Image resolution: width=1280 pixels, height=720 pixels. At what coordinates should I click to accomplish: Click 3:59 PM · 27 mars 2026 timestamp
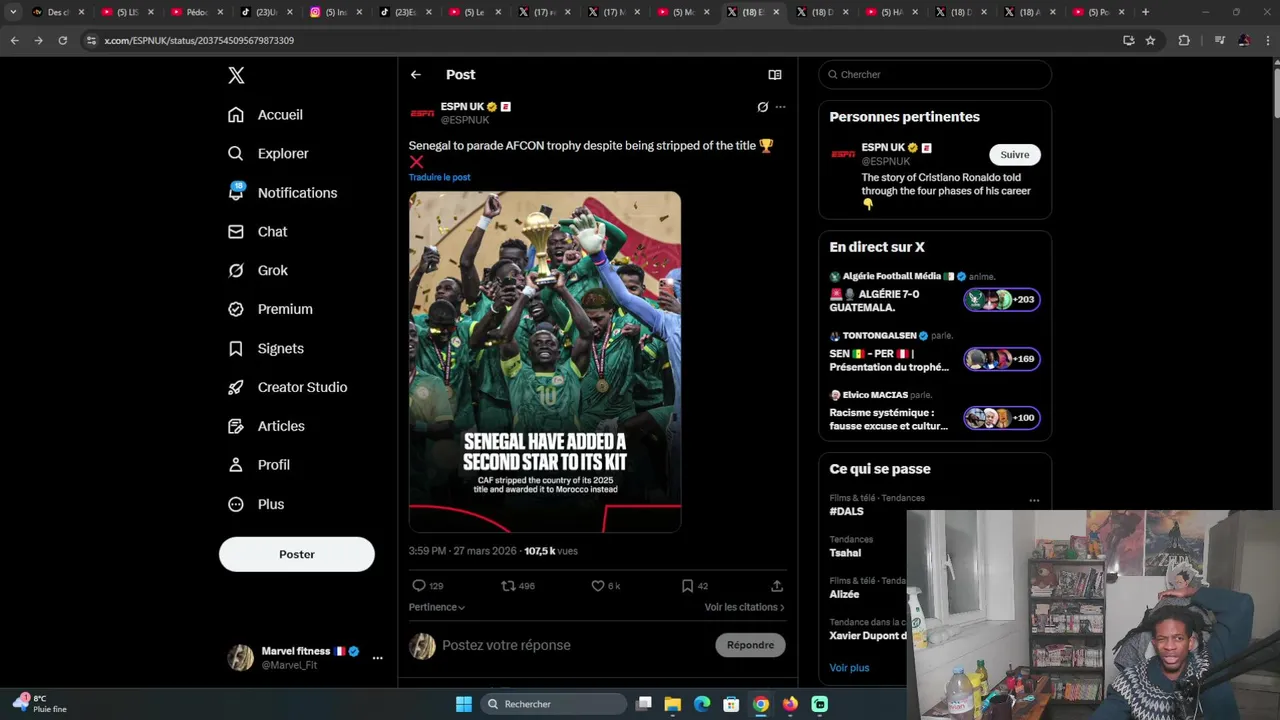click(463, 551)
